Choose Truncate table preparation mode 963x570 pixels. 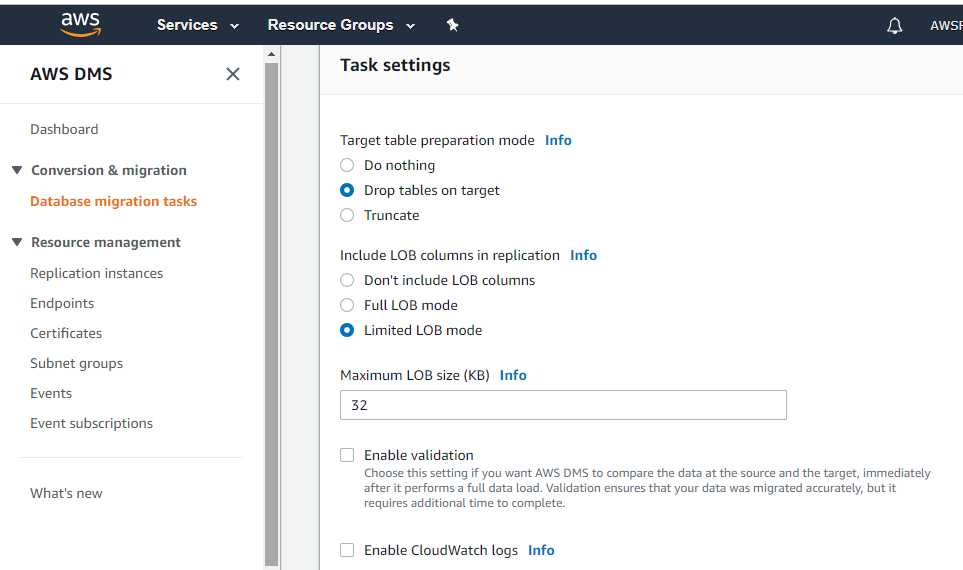(347, 215)
